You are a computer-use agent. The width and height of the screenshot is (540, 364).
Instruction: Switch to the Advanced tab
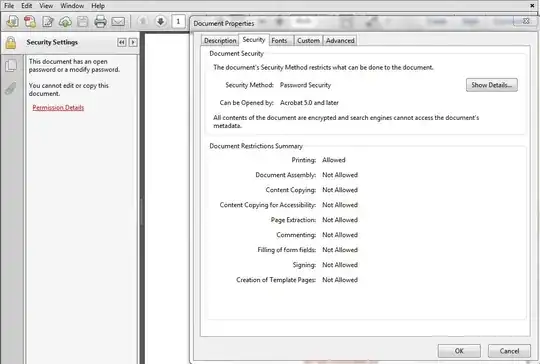pyautogui.click(x=340, y=41)
